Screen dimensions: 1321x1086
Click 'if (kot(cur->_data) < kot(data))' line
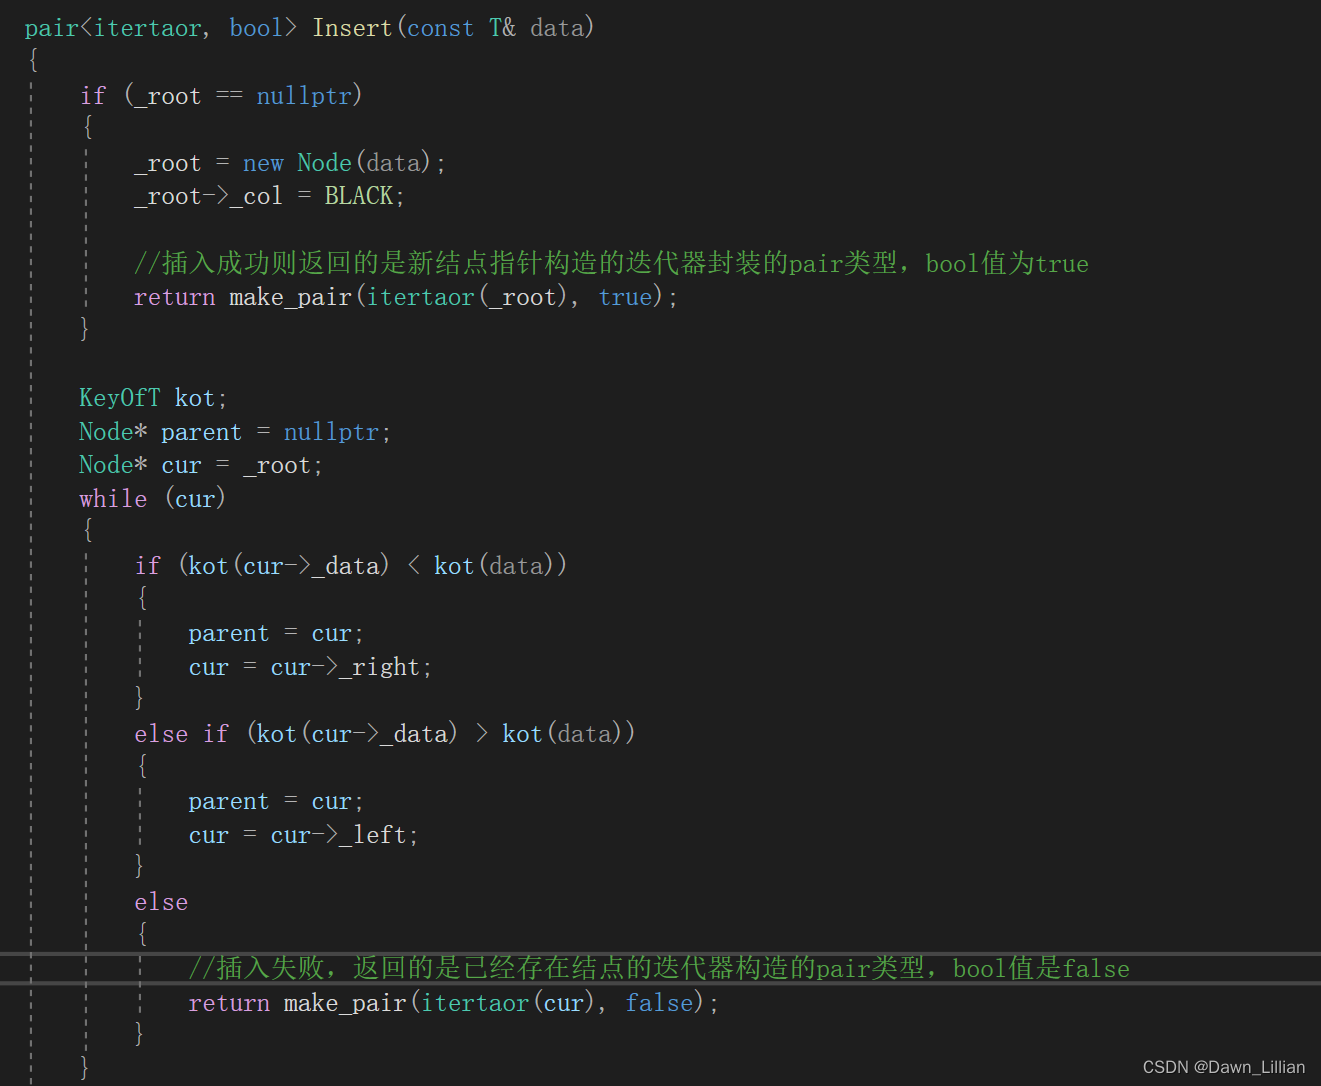click(351, 566)
